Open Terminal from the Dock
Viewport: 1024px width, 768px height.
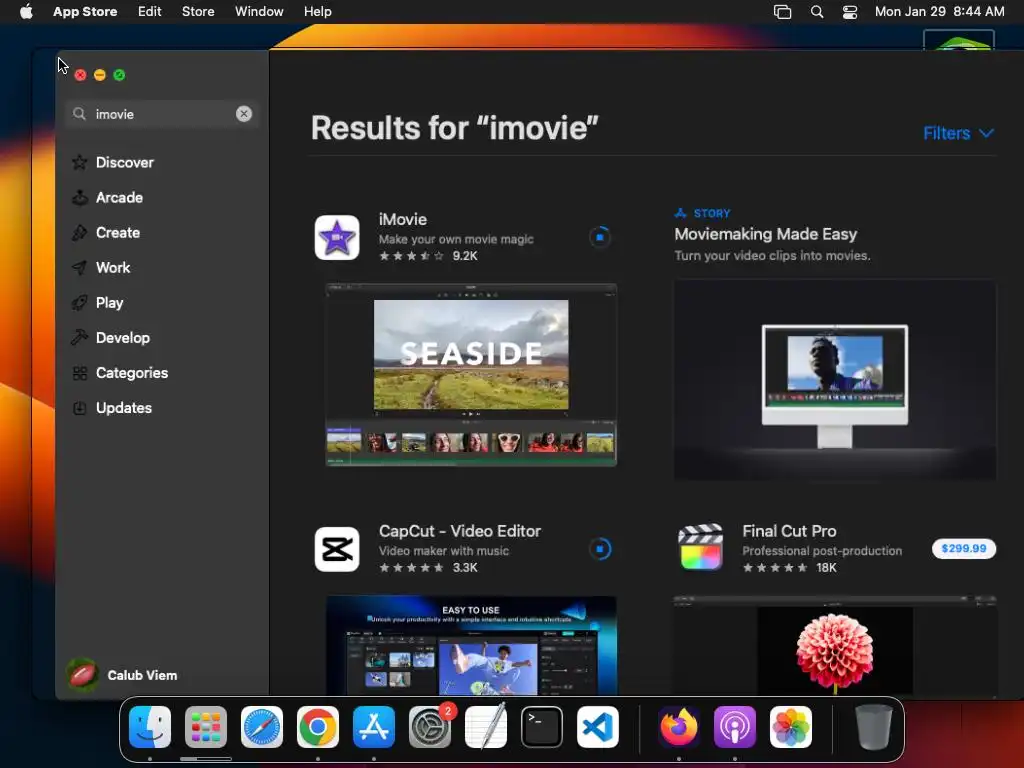(542, 727)
